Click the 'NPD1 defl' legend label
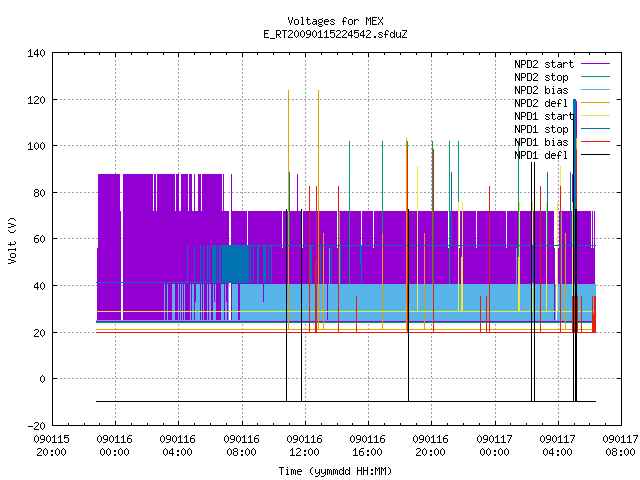This screenshot has height=480, width=640. pos(541,156)
